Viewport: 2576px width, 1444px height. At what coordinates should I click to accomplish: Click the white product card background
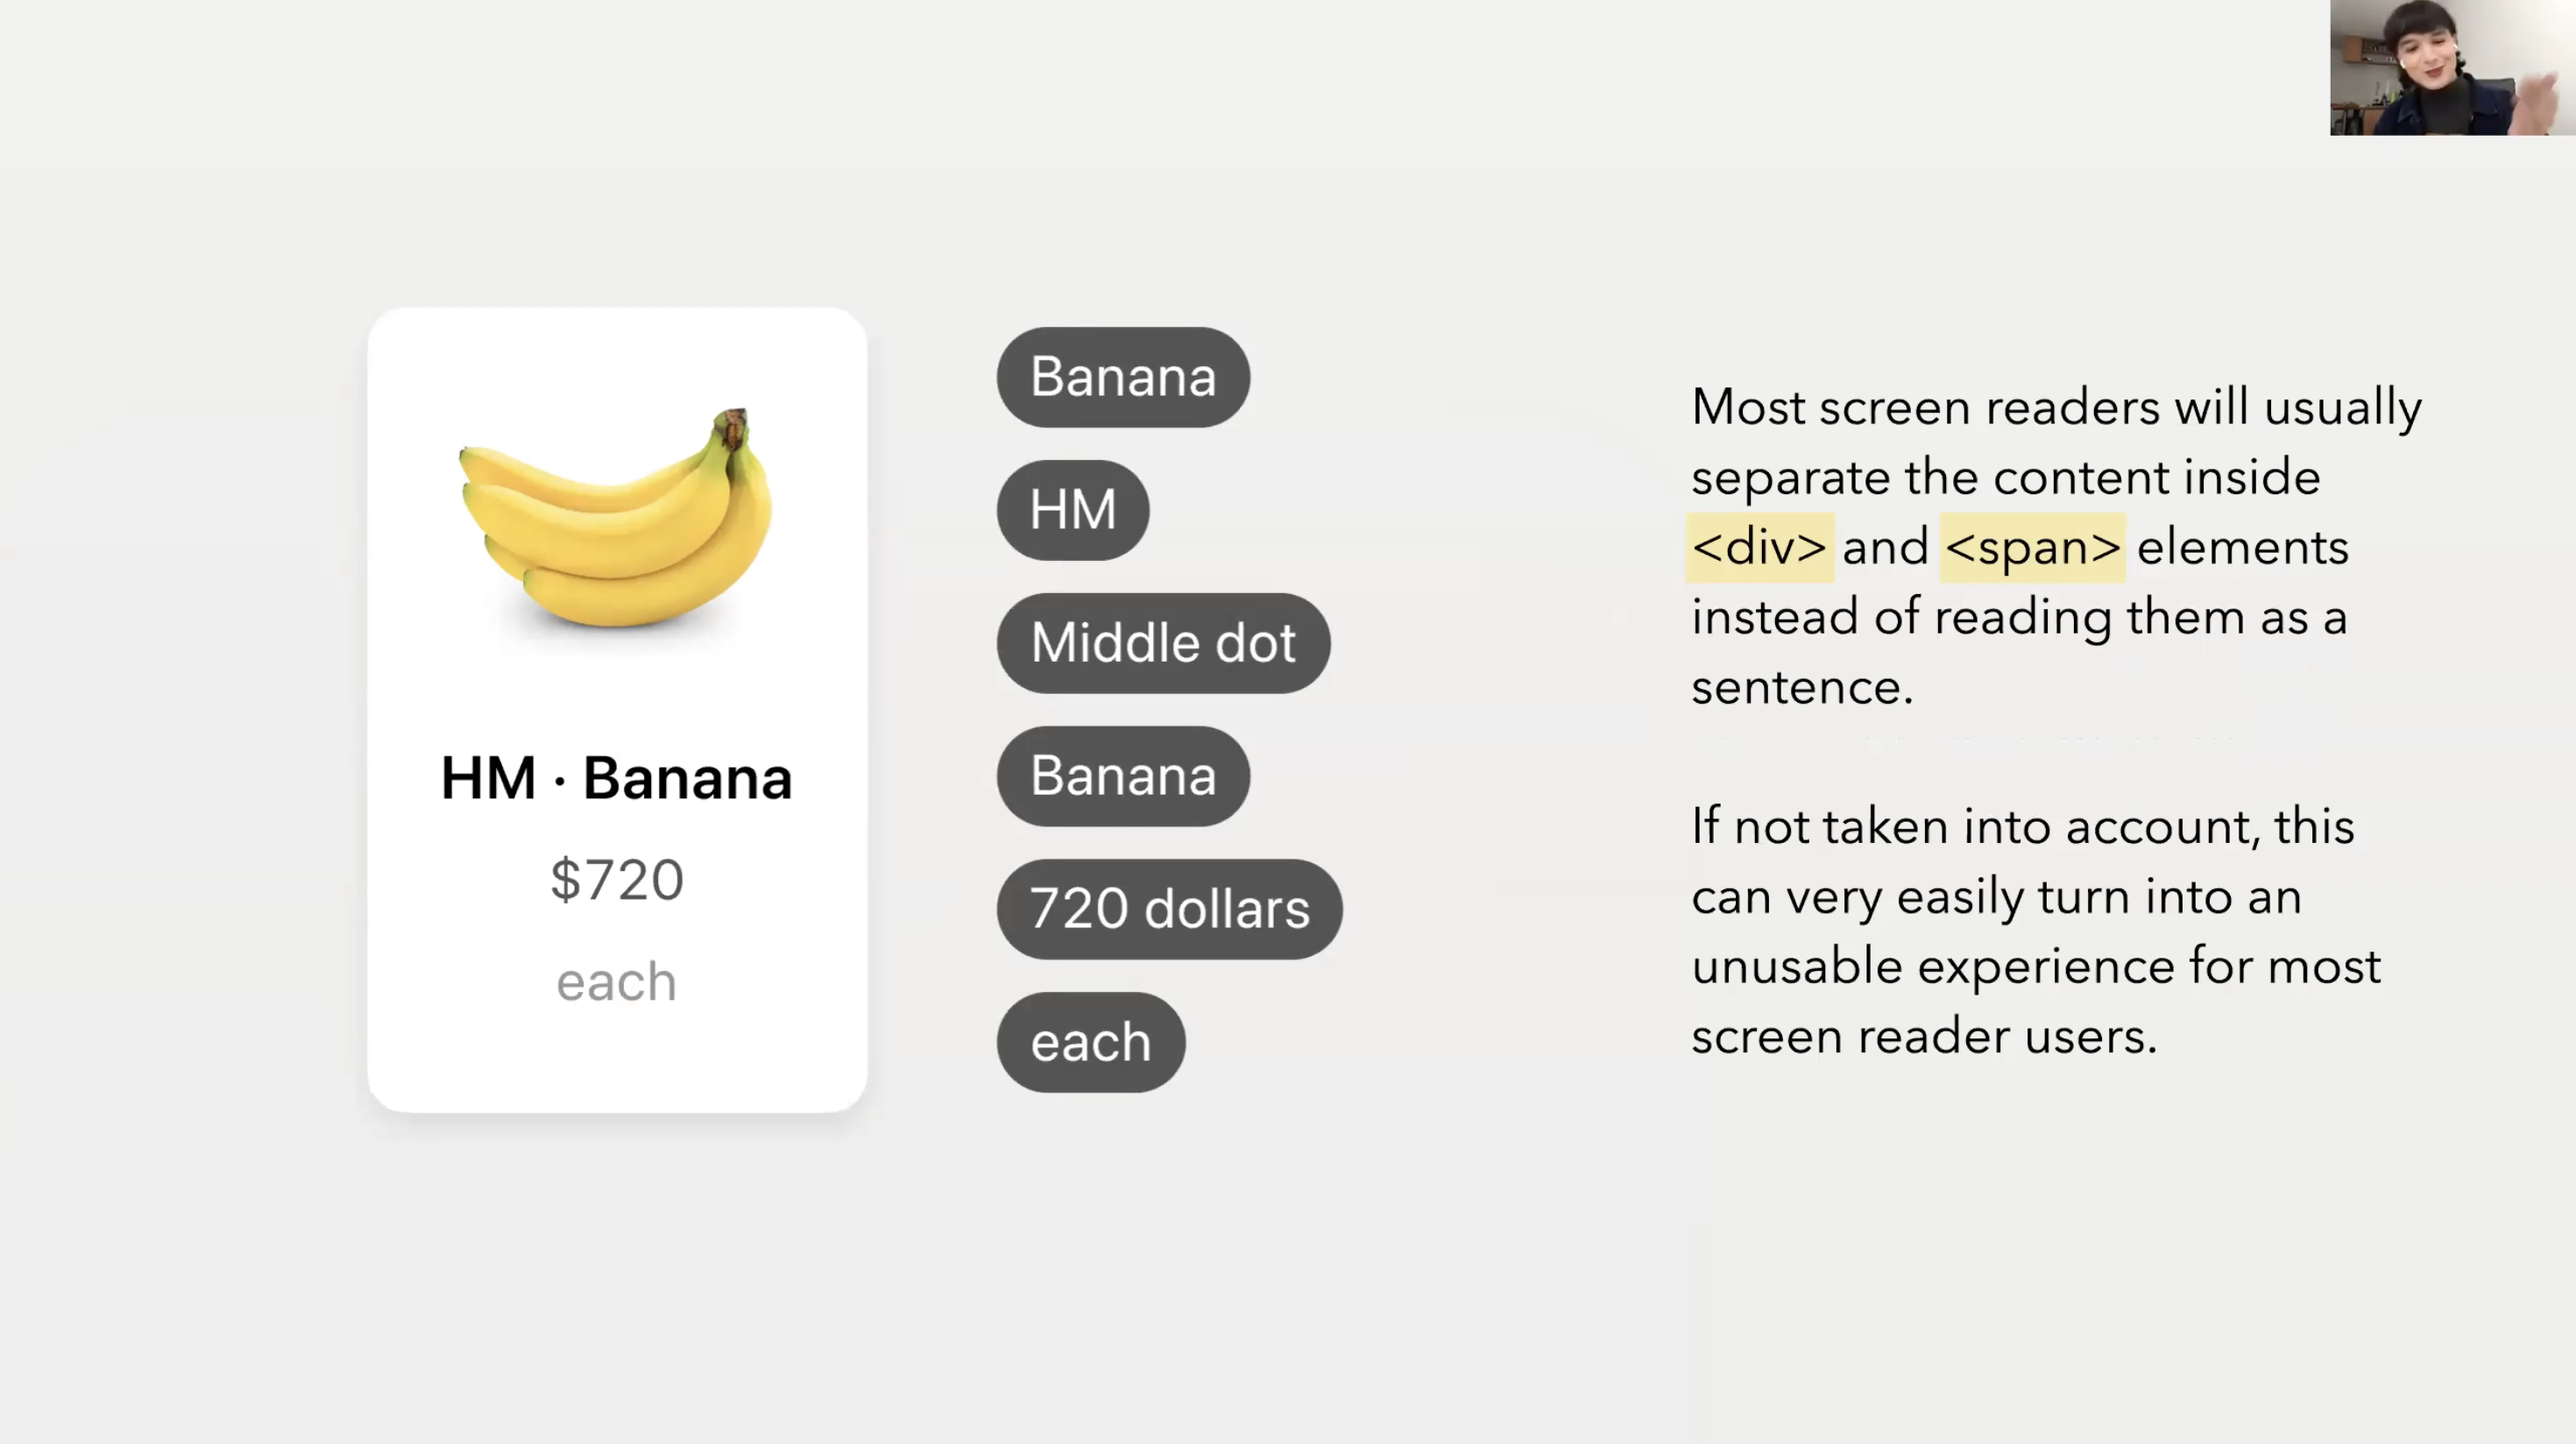coord(617,709)
